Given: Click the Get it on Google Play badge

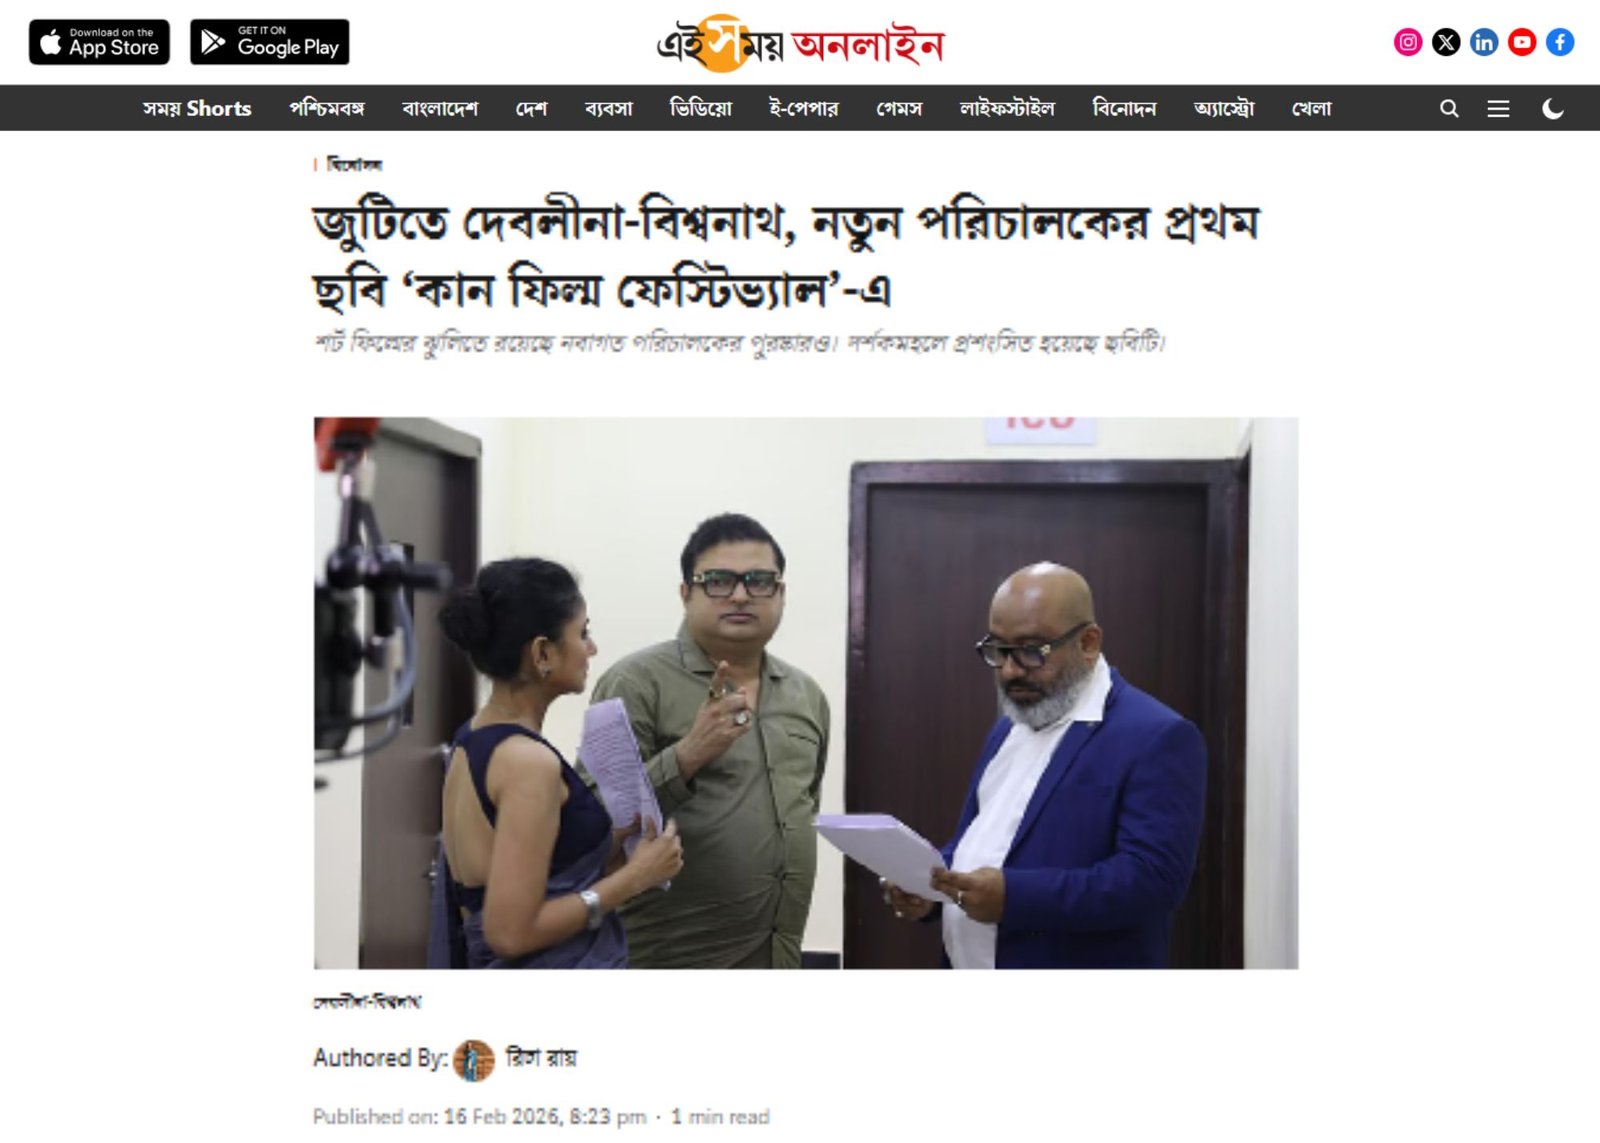Looking at the screenshot, I should pos(270,42).
